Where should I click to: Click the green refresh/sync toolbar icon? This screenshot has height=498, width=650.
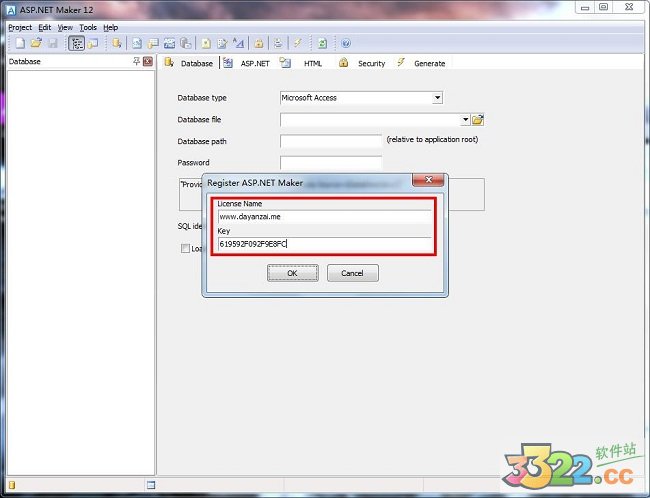[x=322, y=43]
